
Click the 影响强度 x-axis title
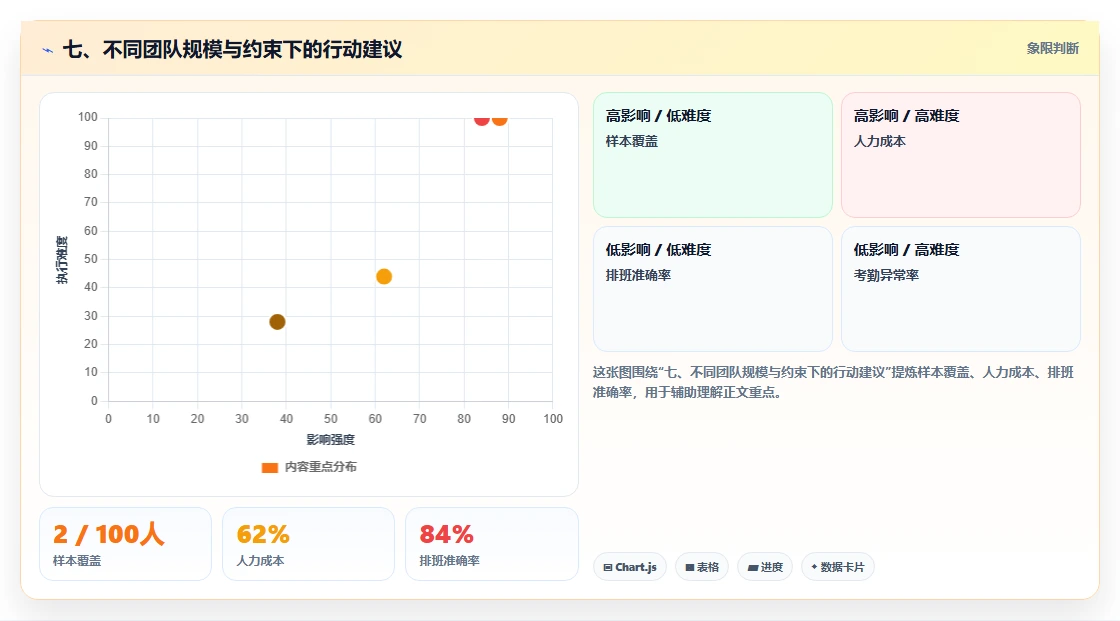pyautogui.click(x=331, y=439)
